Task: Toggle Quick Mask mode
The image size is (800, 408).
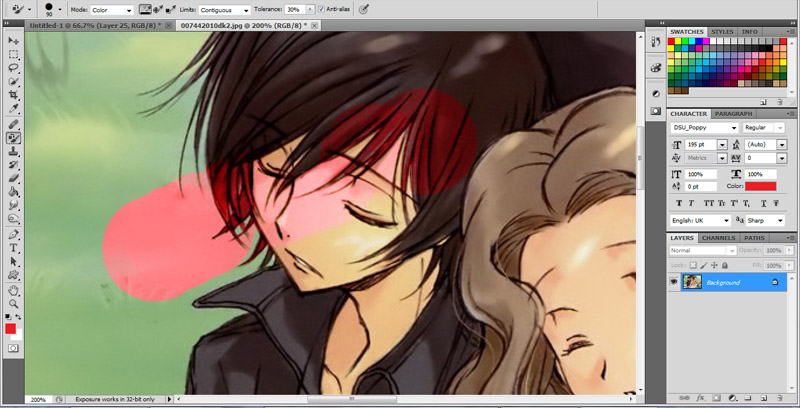Action: (13, 348)
